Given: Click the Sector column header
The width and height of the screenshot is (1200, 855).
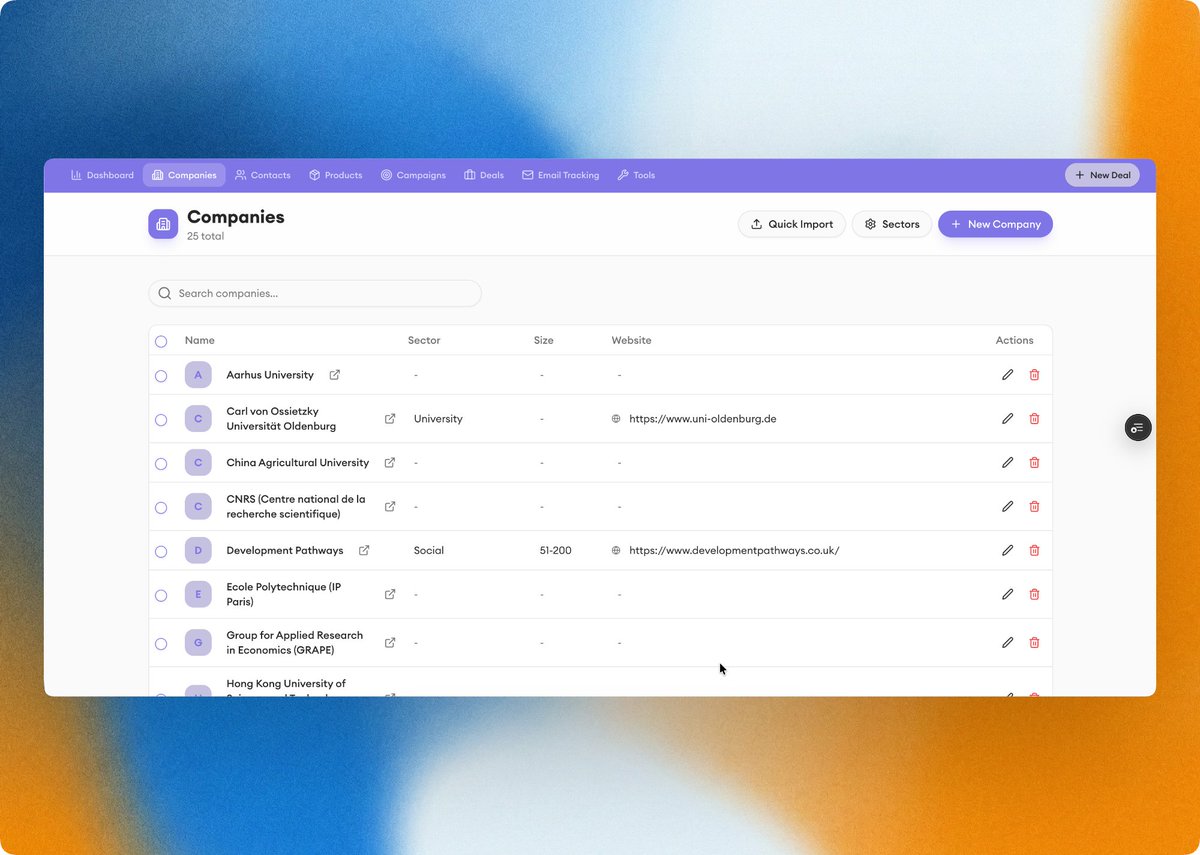Looking at the screenshot, I should coord(424,340).
